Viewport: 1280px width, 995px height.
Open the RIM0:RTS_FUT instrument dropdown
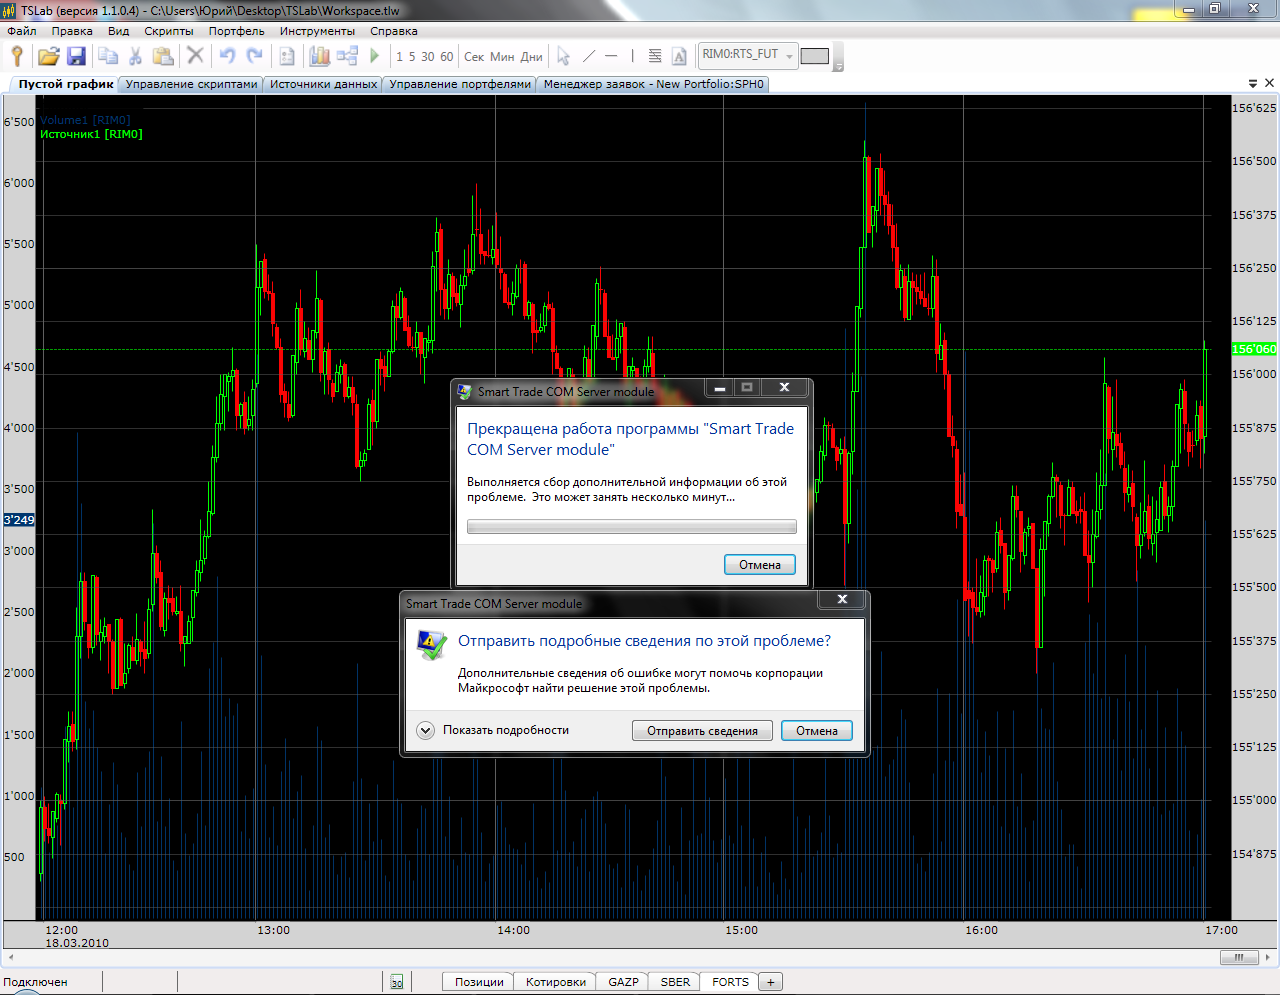click(x=747, y=55)
